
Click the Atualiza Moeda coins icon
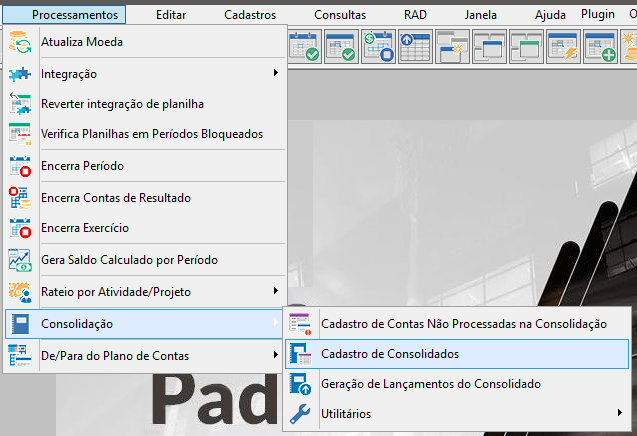click(x=20, y=42)
